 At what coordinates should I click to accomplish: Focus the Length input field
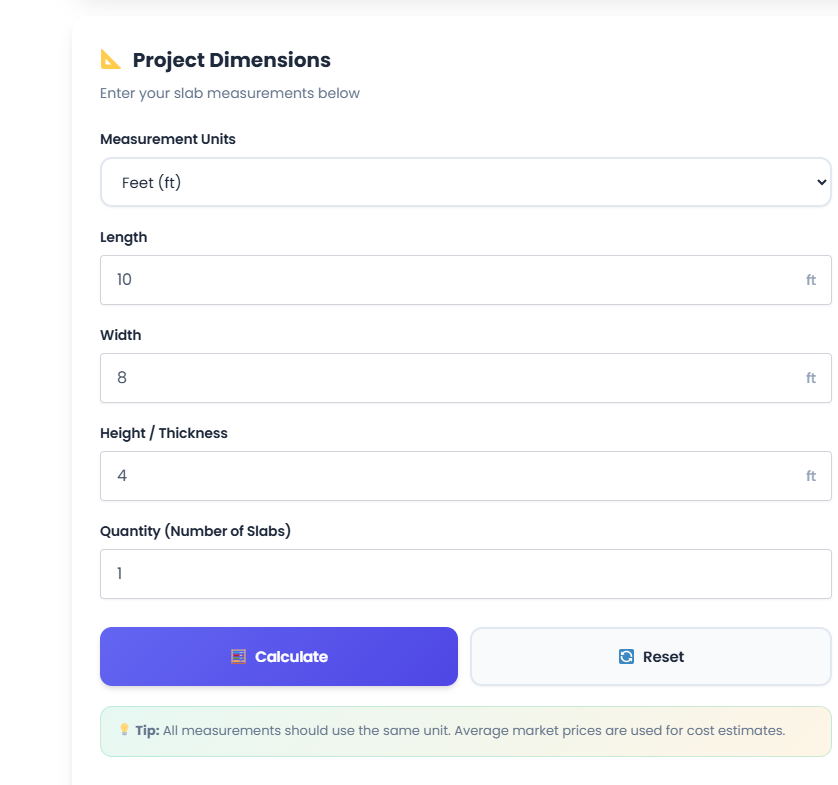point(450,280)
